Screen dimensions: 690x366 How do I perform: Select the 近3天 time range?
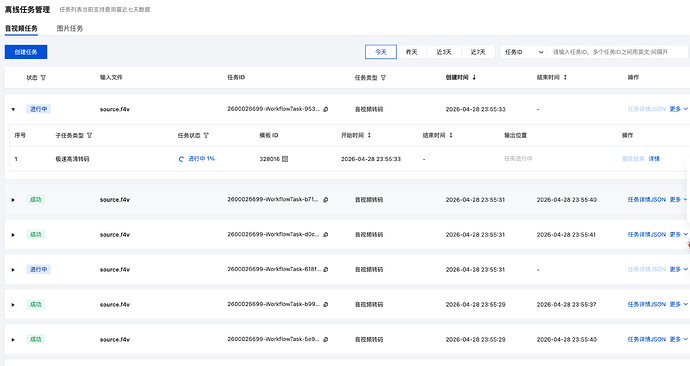(444, 52)
